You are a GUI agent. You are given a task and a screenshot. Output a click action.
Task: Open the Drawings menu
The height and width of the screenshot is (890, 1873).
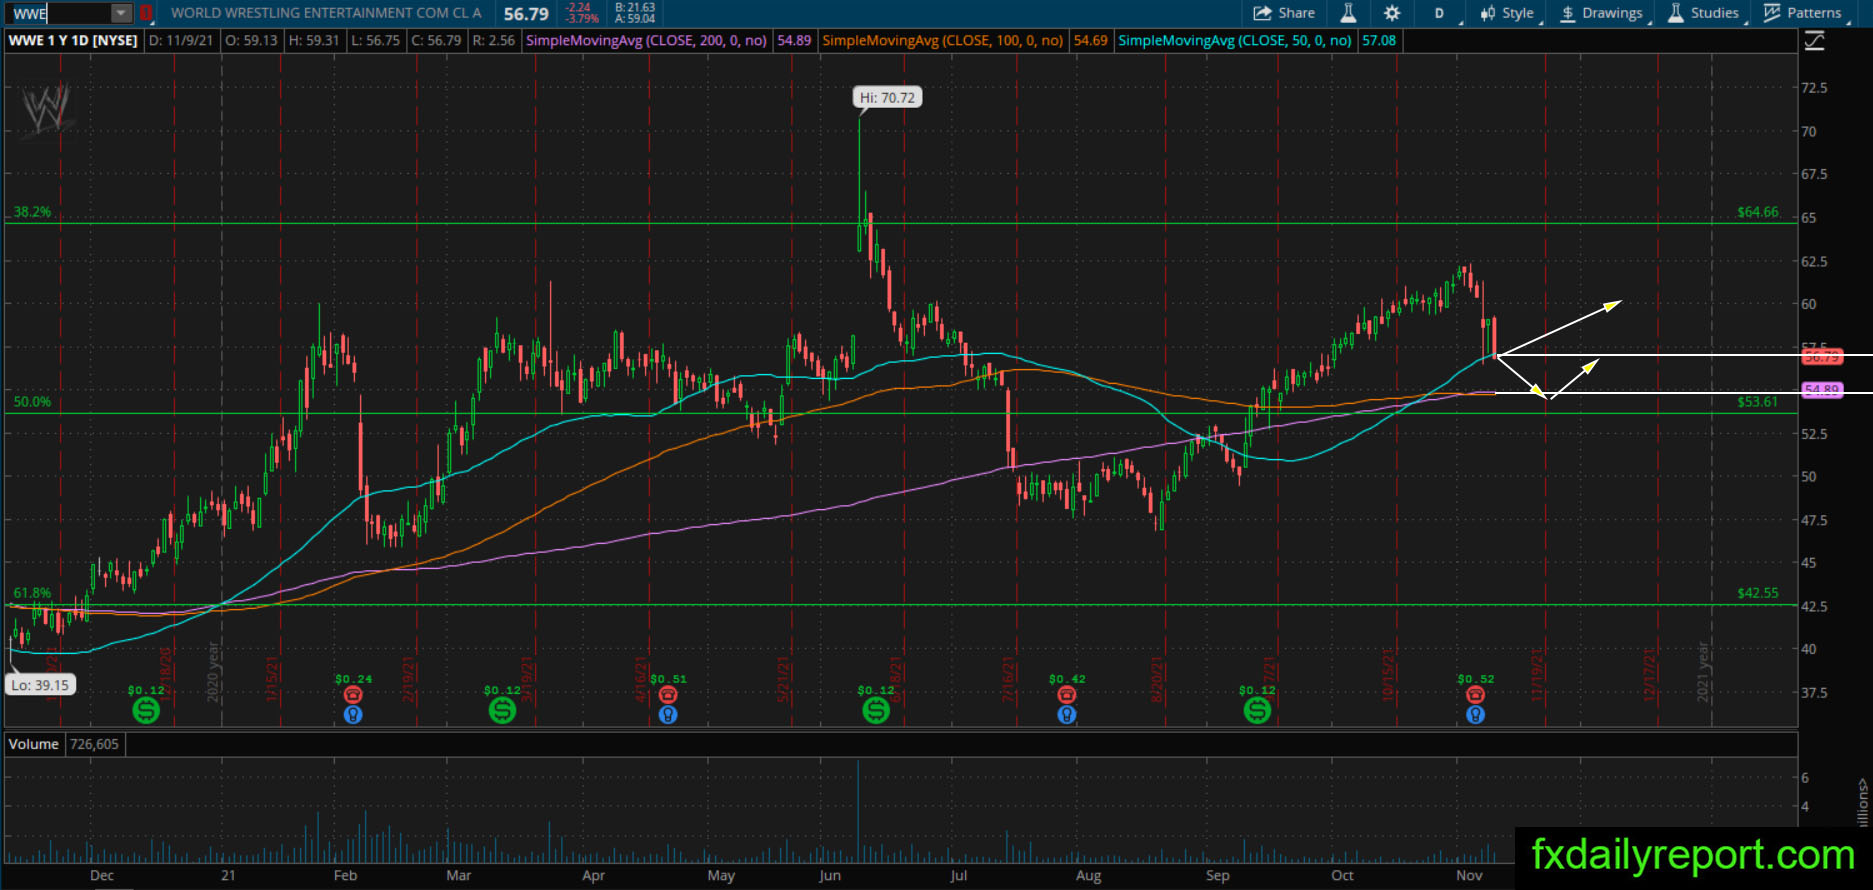(1602, 13)
